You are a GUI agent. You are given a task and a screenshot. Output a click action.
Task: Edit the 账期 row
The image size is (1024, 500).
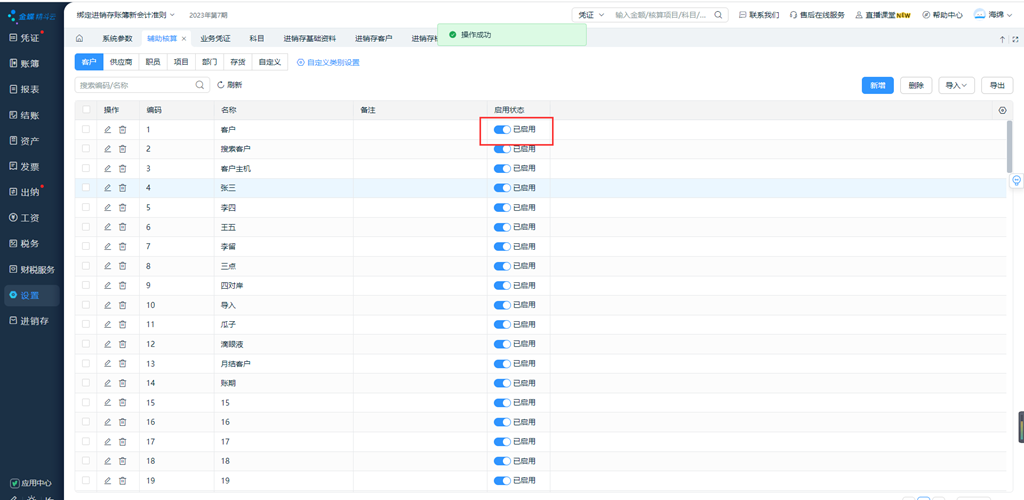[108, 383]
